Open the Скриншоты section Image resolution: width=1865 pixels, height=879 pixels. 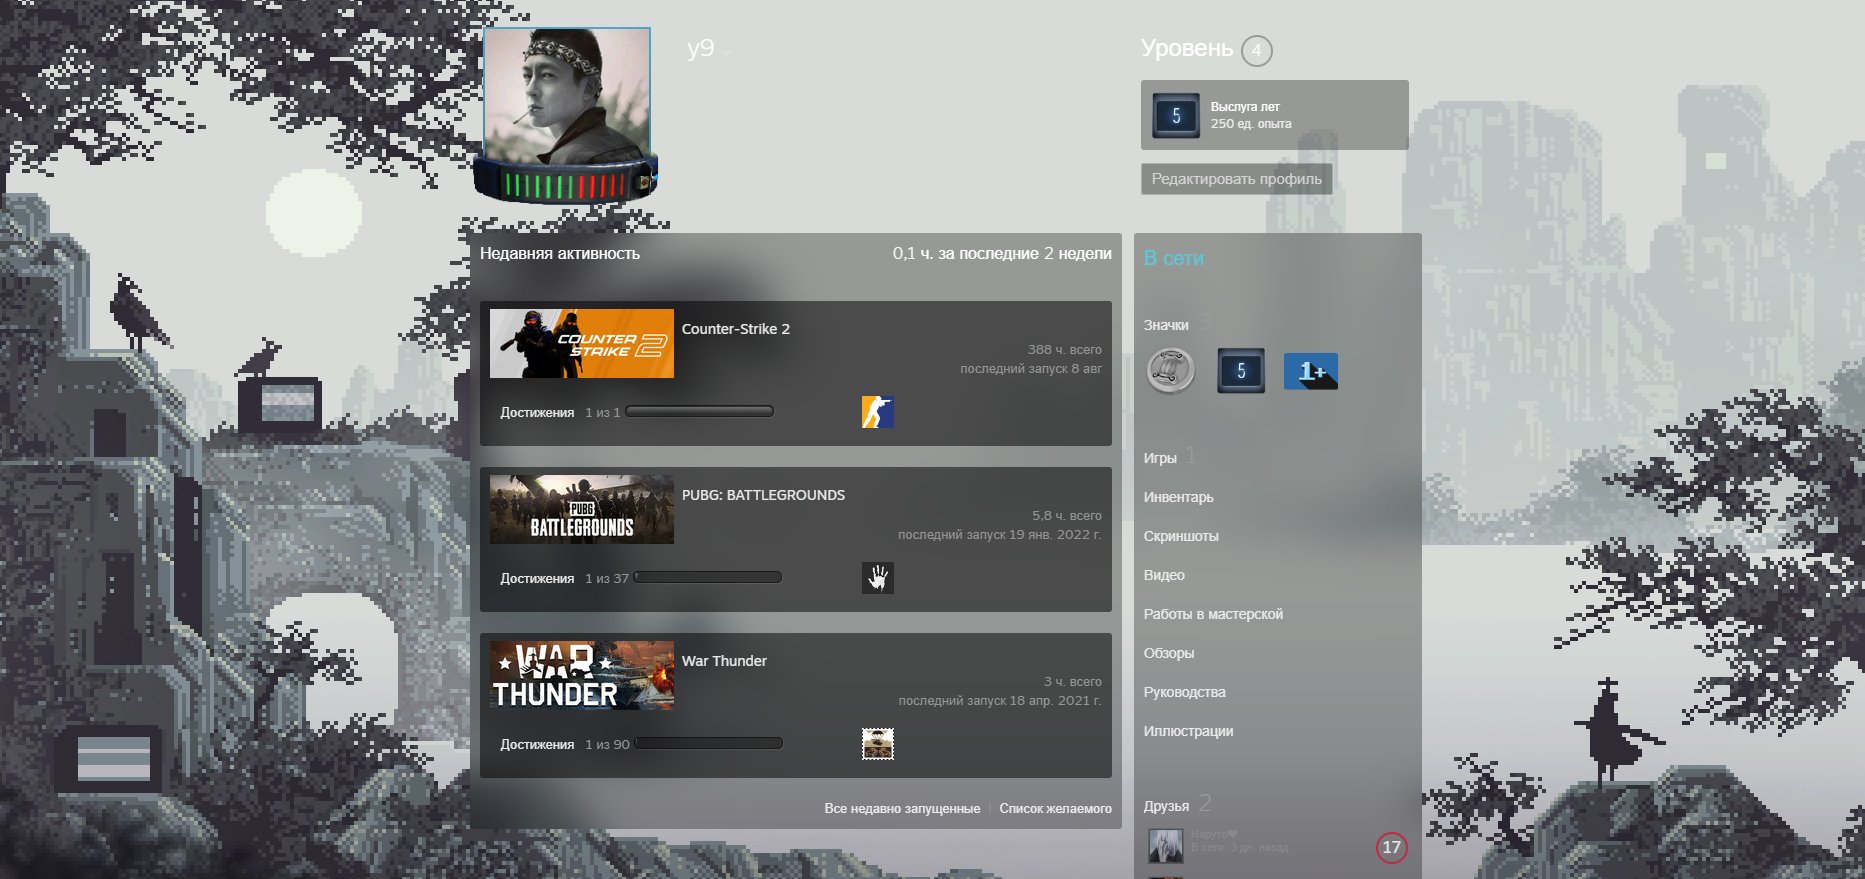tap(1180, 536)
